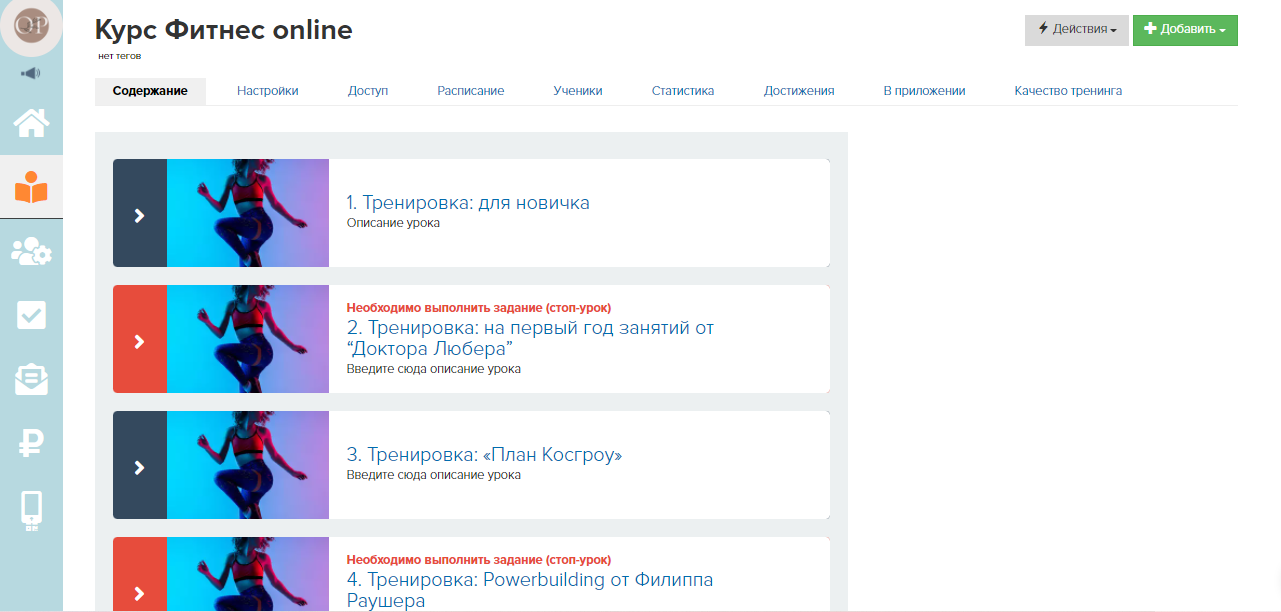The height and width of the screenshot is (612, 1281).
Task: Open the green Добавить dropdown
Action: click(1184, 30)
